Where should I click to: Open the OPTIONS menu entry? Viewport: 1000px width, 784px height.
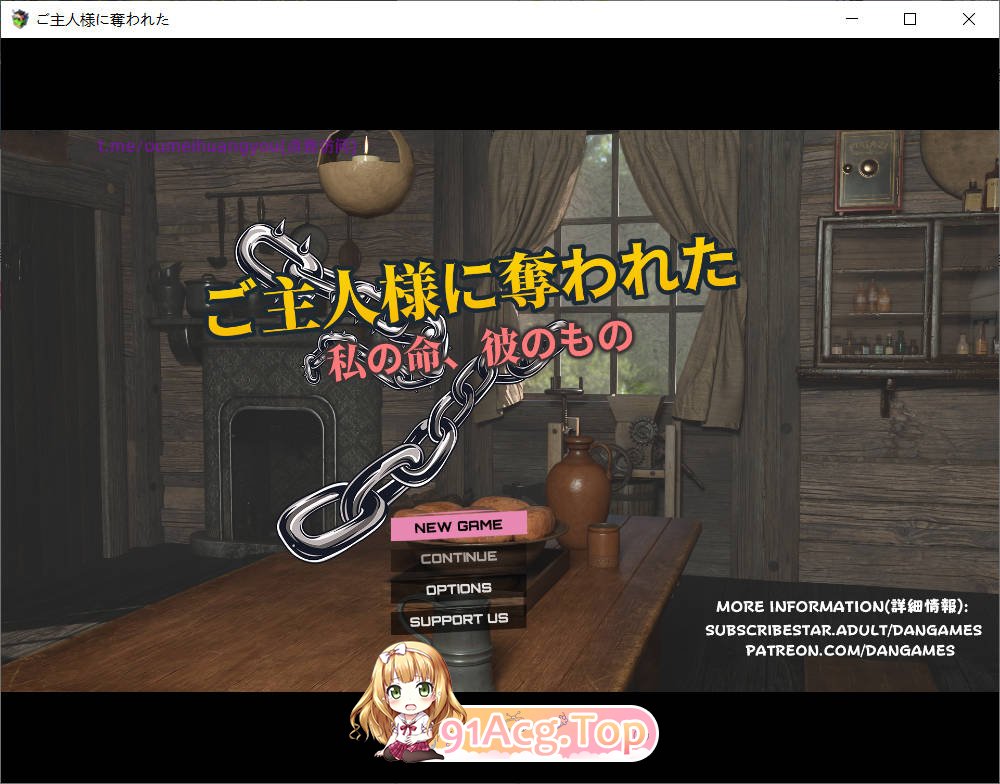pyautogui.click(x=459, y=588)
